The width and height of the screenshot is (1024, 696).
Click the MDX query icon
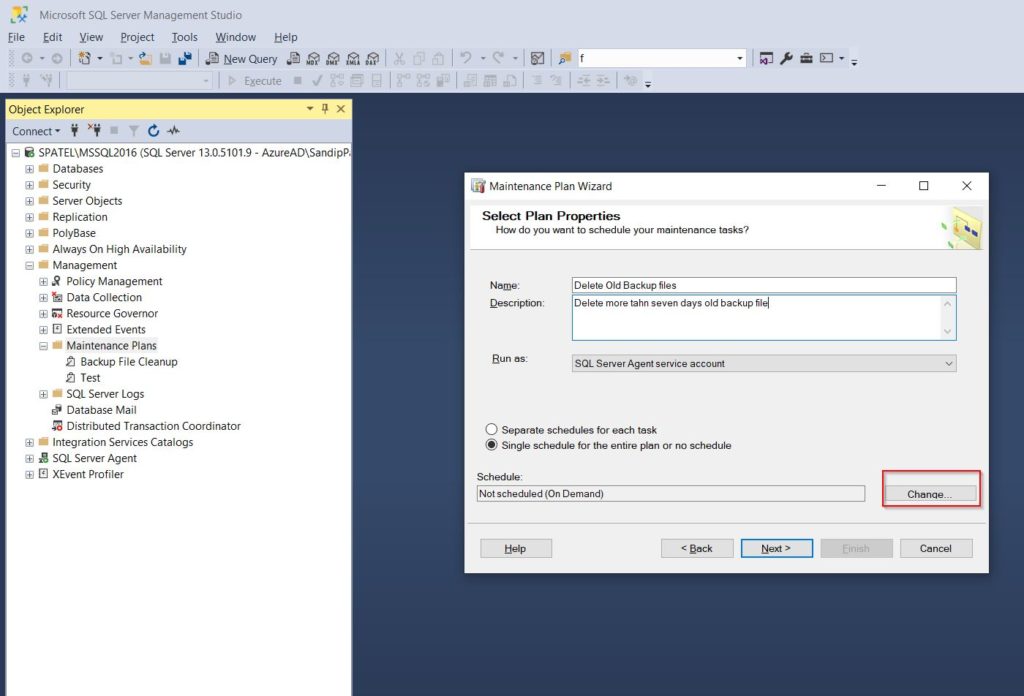(313, 59)
